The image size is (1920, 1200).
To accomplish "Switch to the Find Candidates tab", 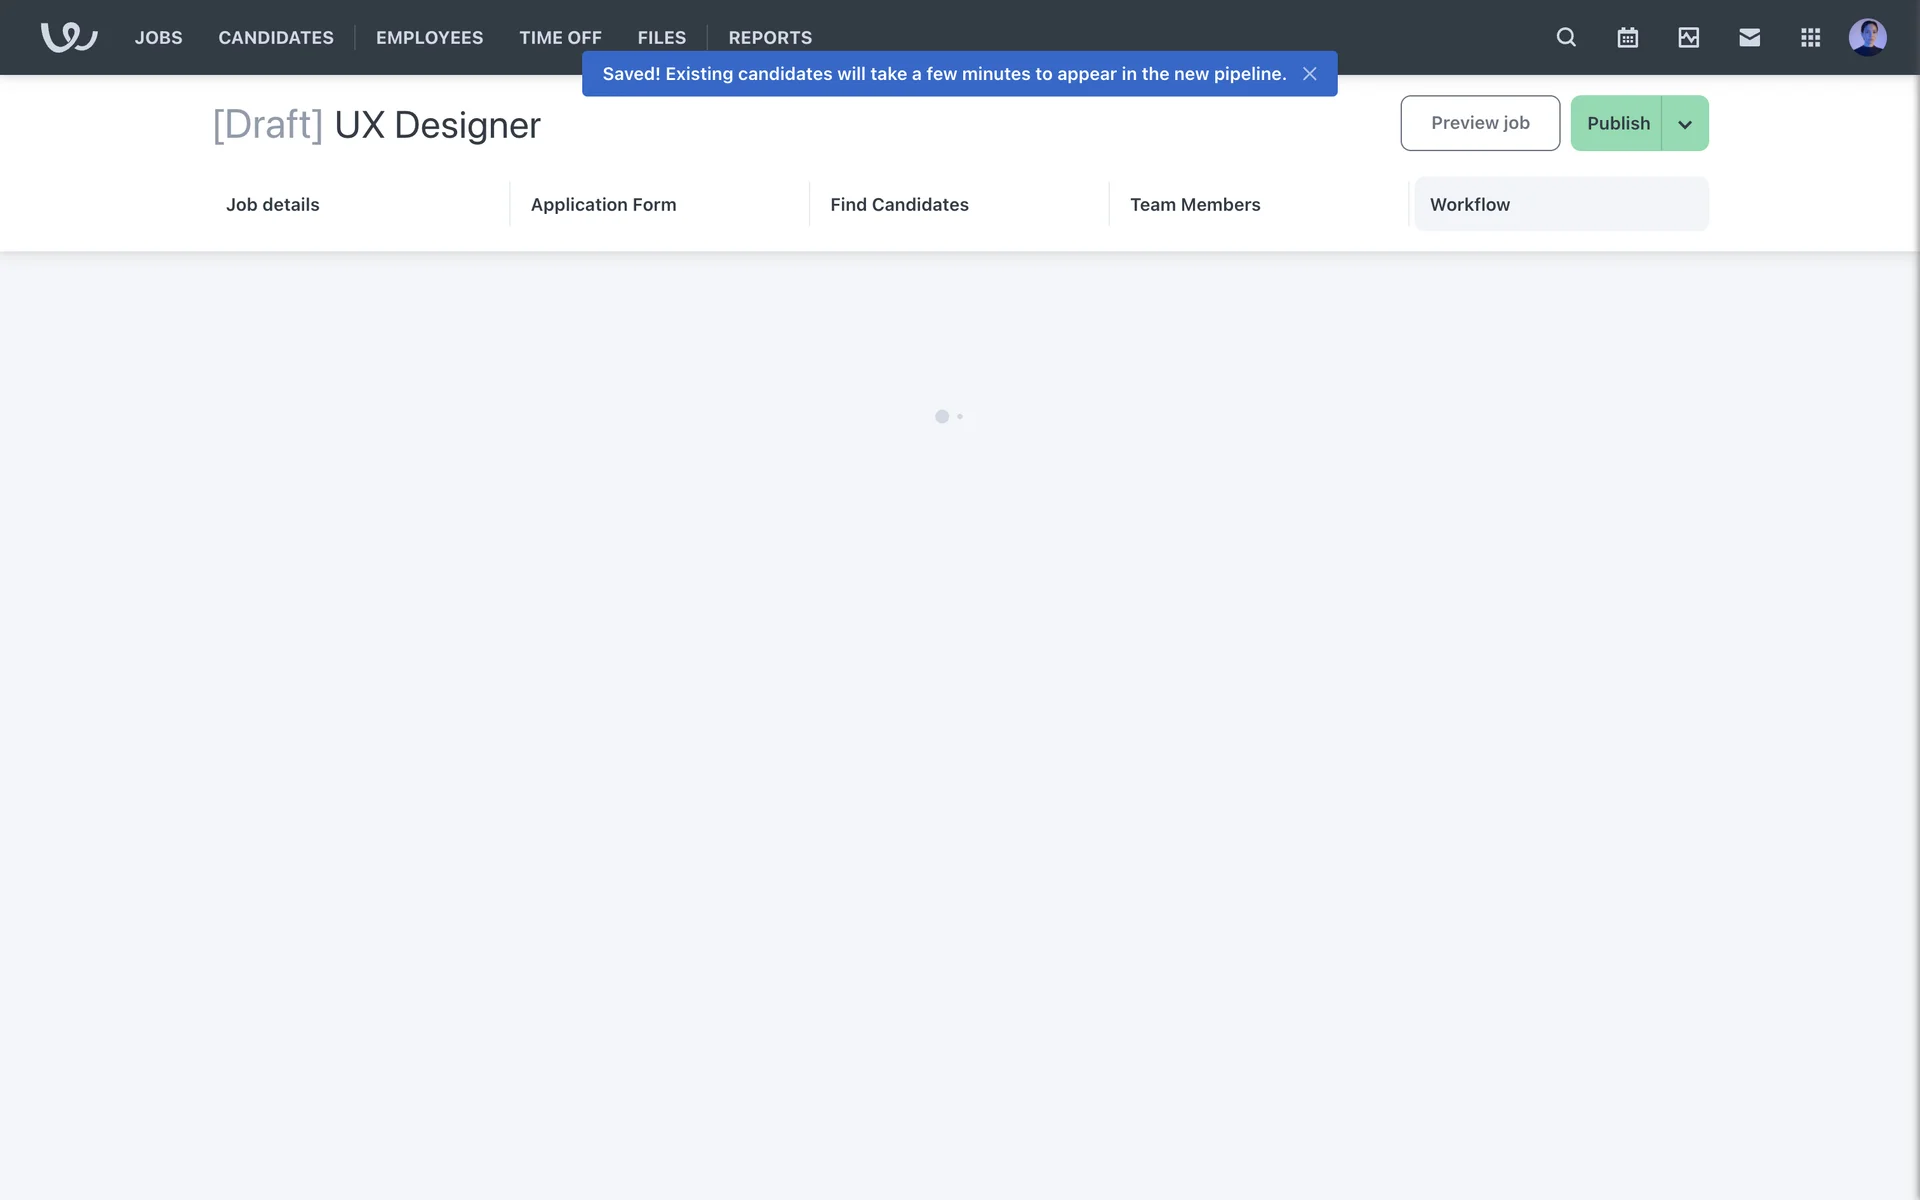I will click(x=899, y=204).
